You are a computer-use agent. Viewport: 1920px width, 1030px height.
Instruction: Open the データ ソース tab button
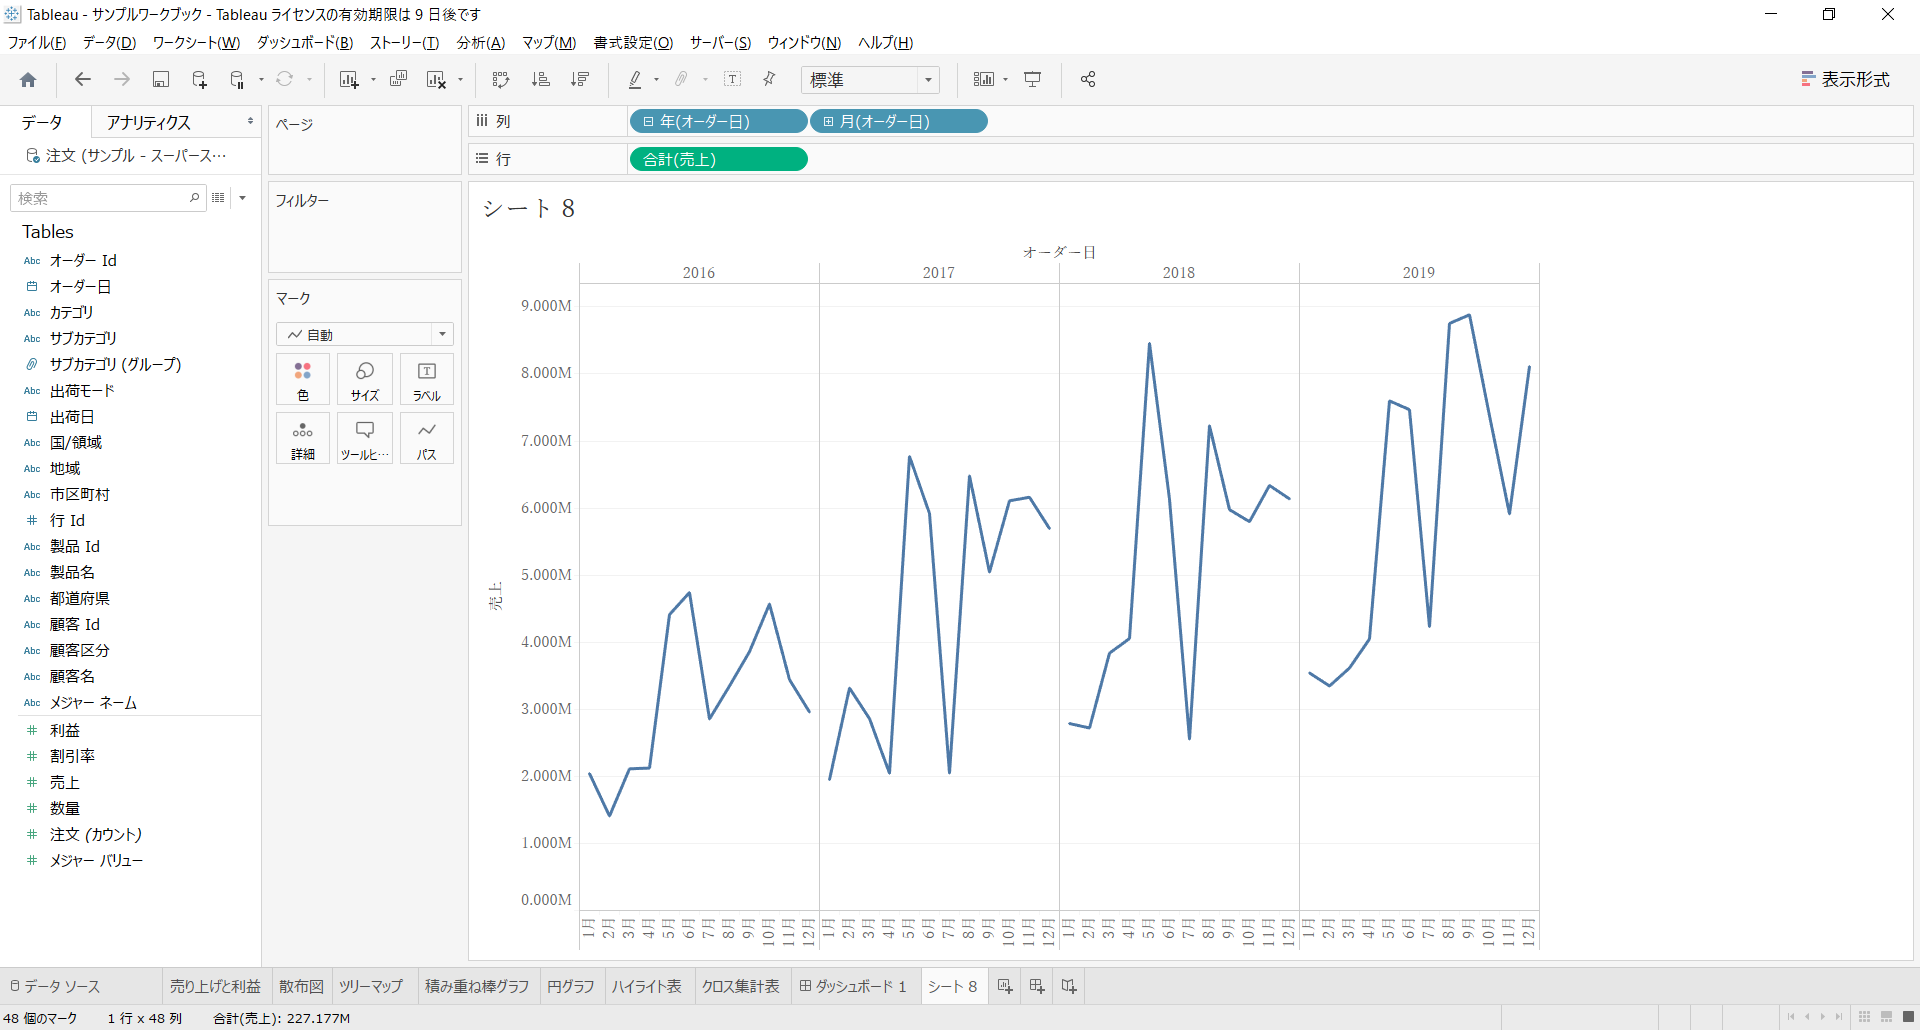coord(55,987)
